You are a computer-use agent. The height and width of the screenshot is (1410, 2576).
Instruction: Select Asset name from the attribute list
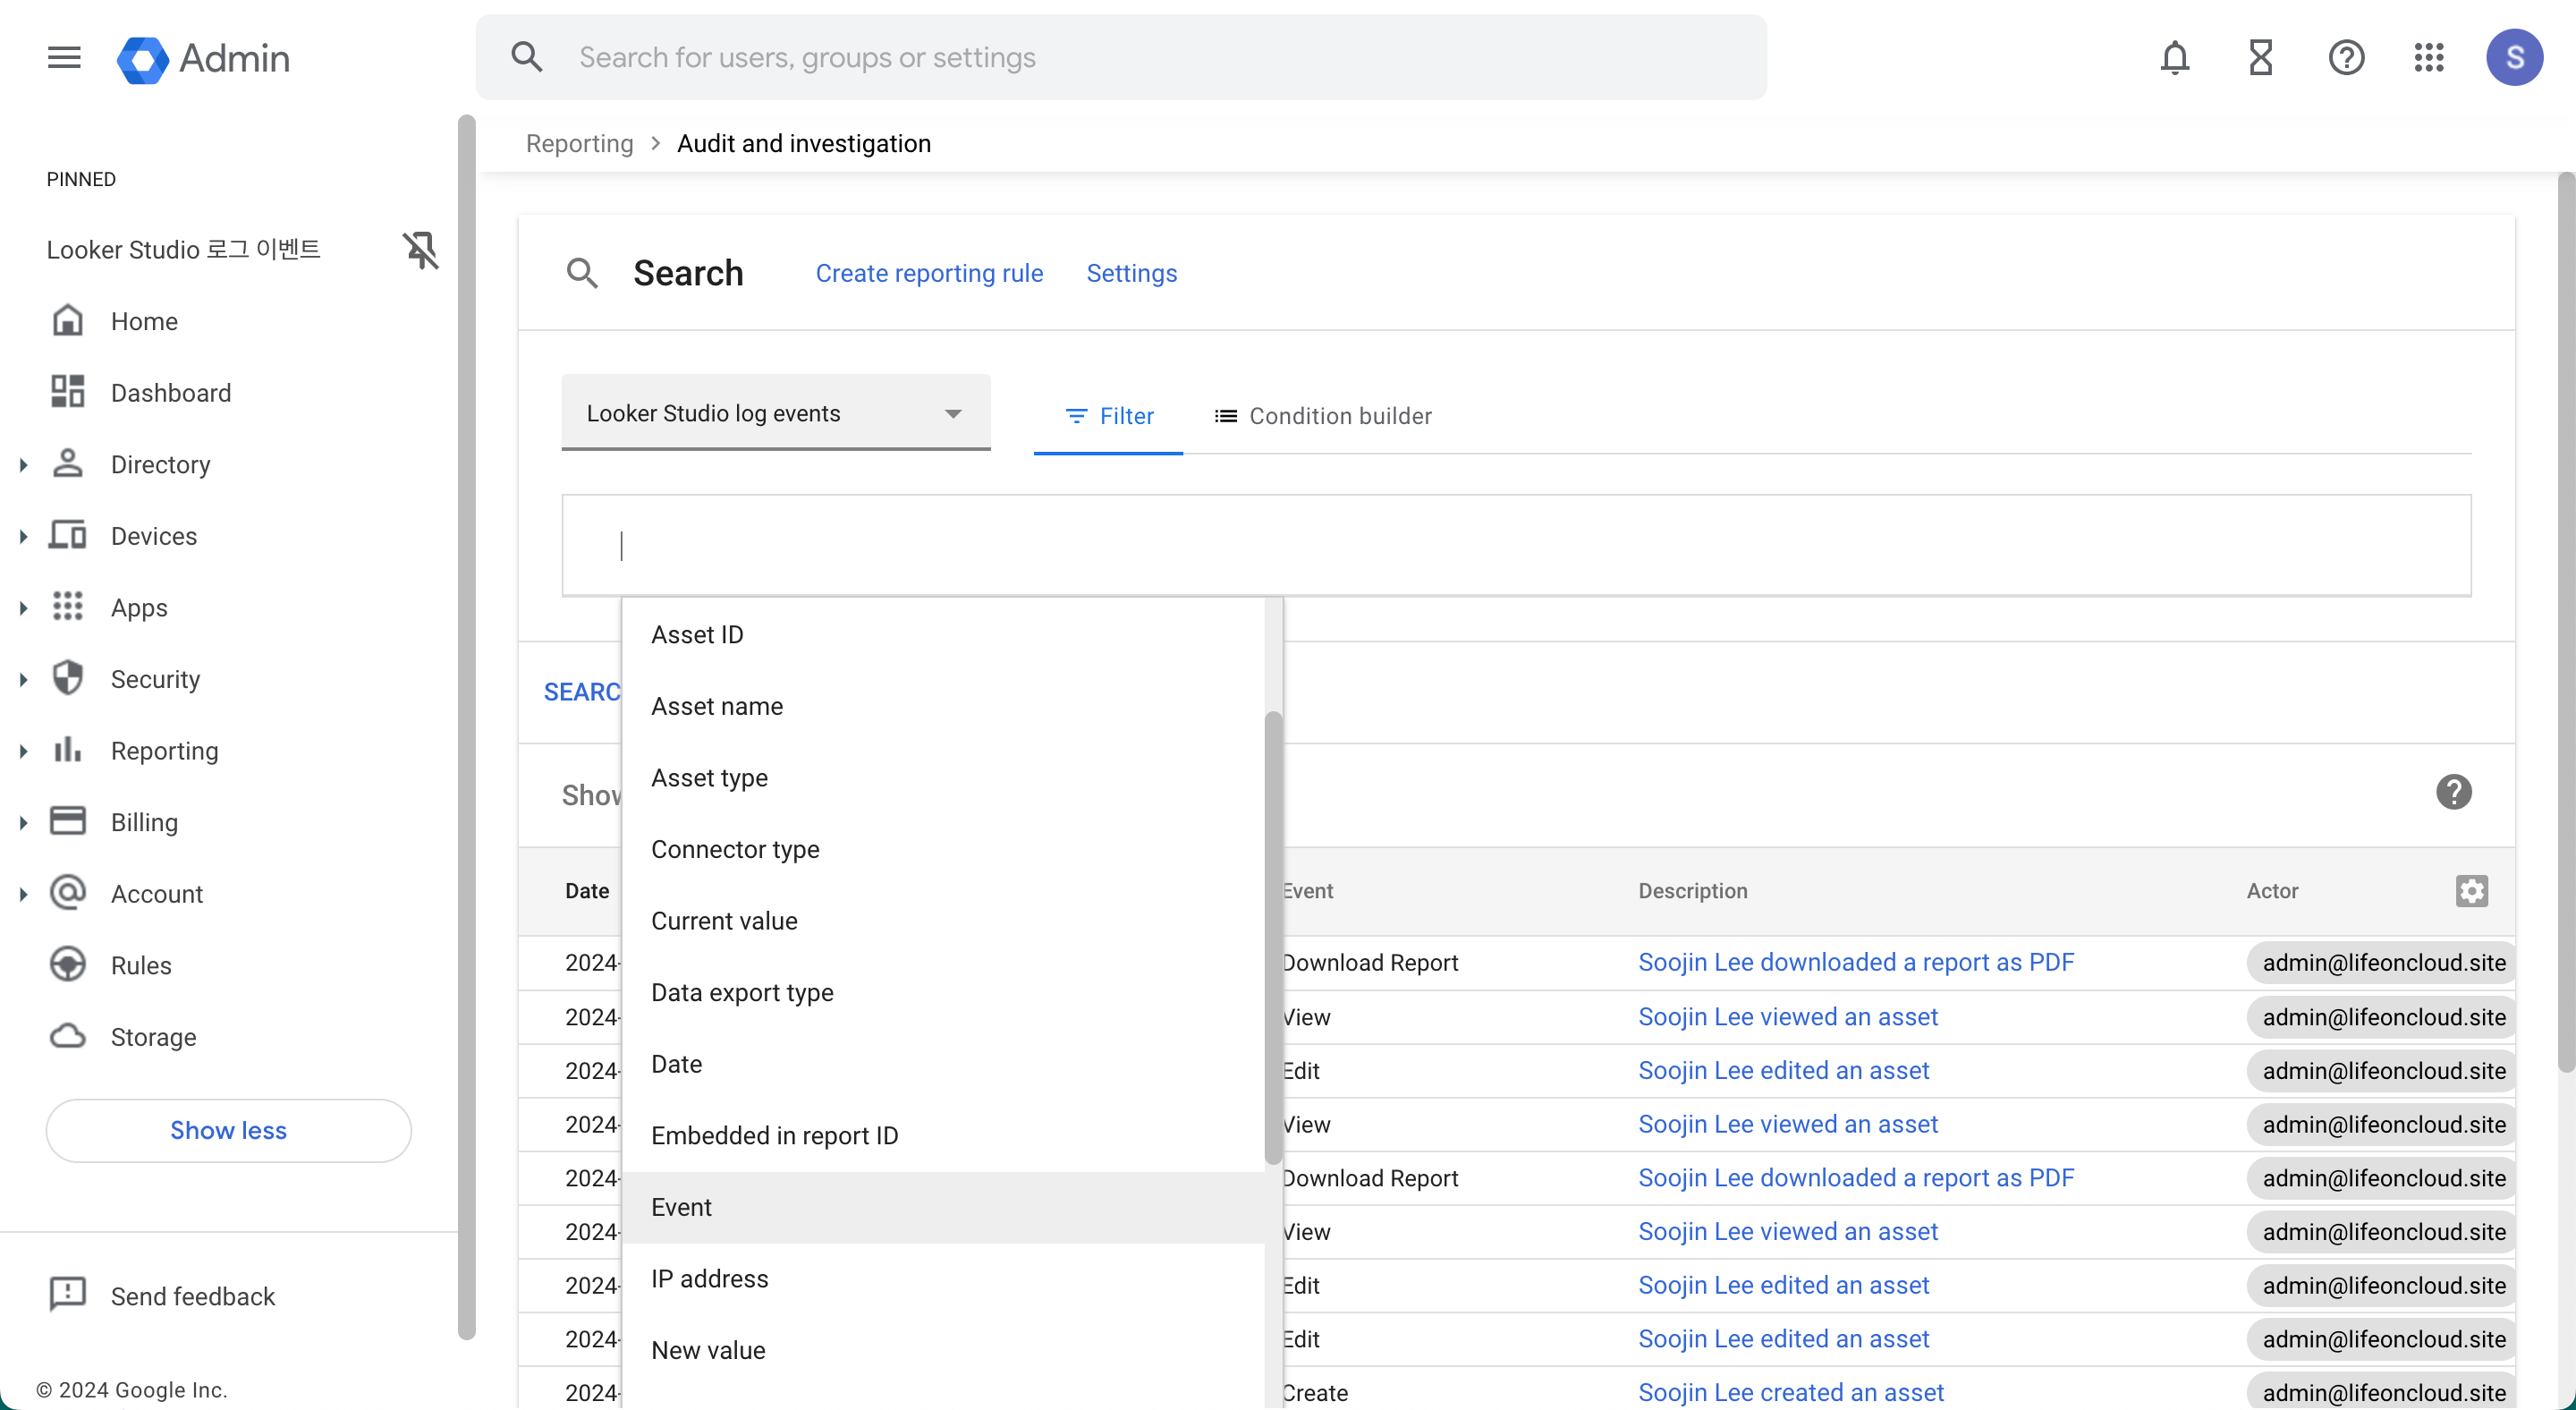[x=717, y=706]
